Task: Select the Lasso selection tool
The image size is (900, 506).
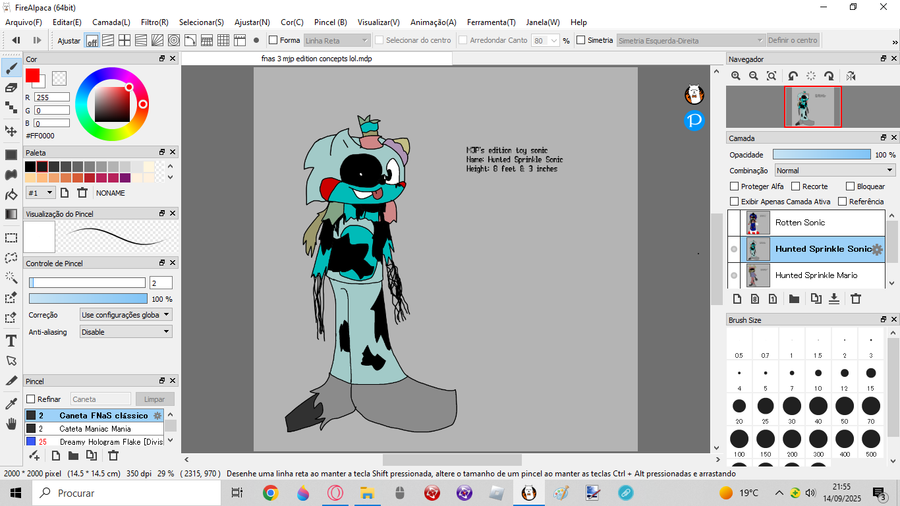Action: [x=11, y=258]
